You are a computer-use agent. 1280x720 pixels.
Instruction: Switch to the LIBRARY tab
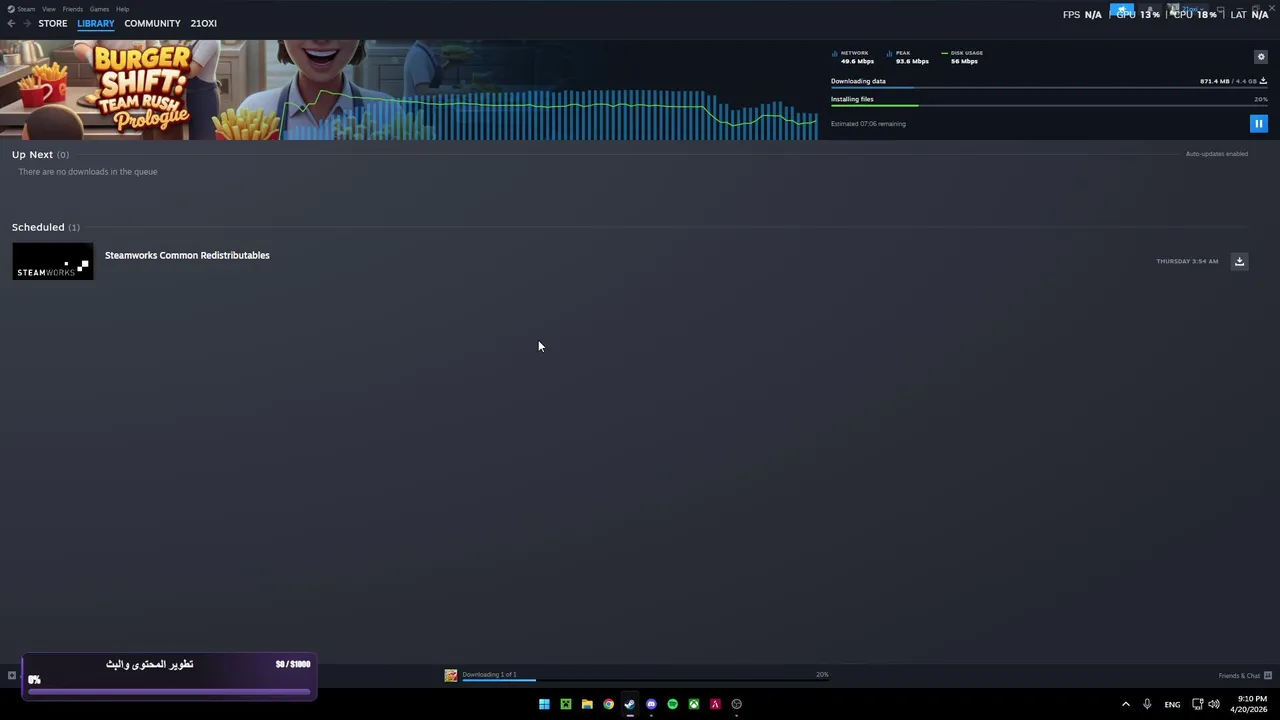coord(96,23)
